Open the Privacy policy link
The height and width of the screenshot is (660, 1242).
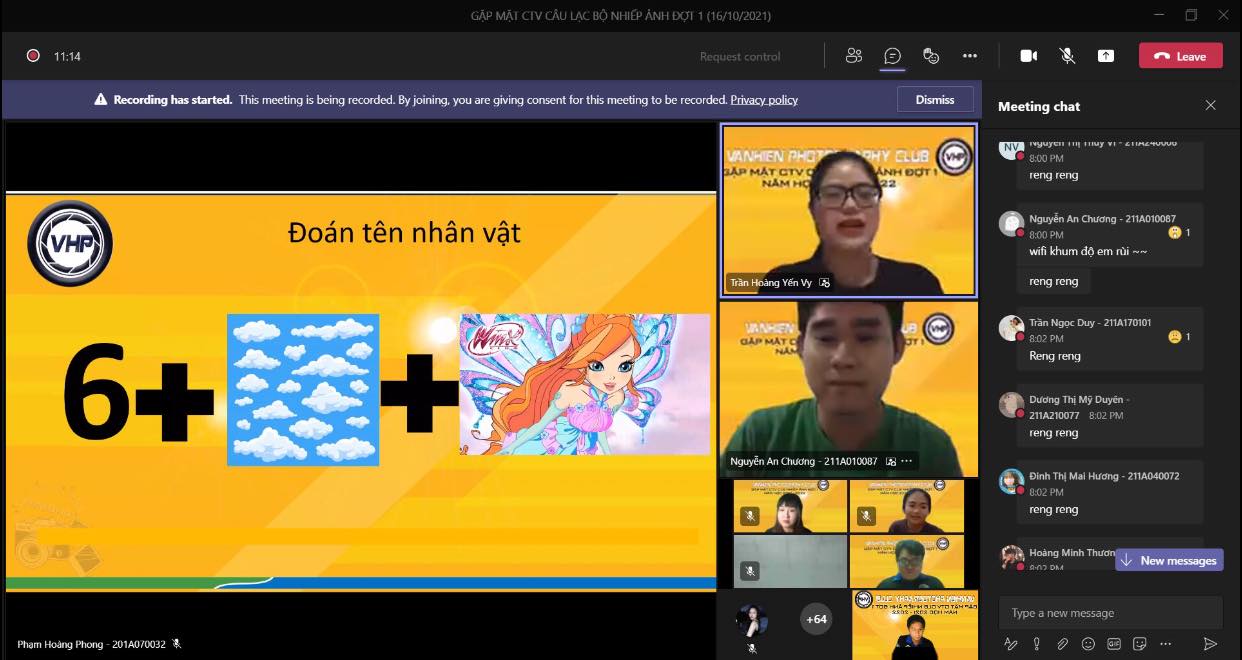(764, 100)
